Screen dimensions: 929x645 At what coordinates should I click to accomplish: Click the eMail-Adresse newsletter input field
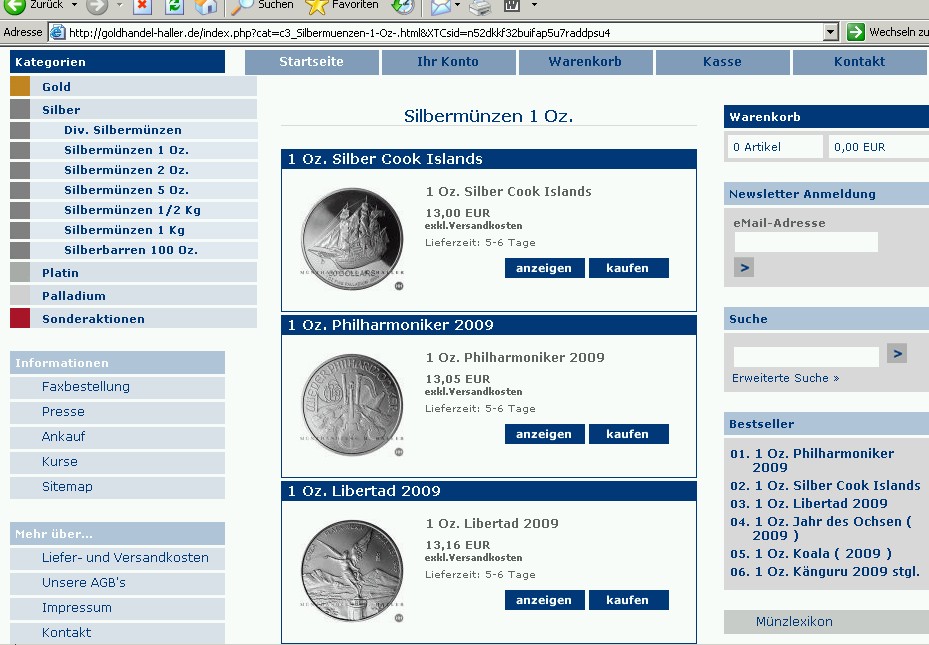pyautogui.click(x=805, y=242)
